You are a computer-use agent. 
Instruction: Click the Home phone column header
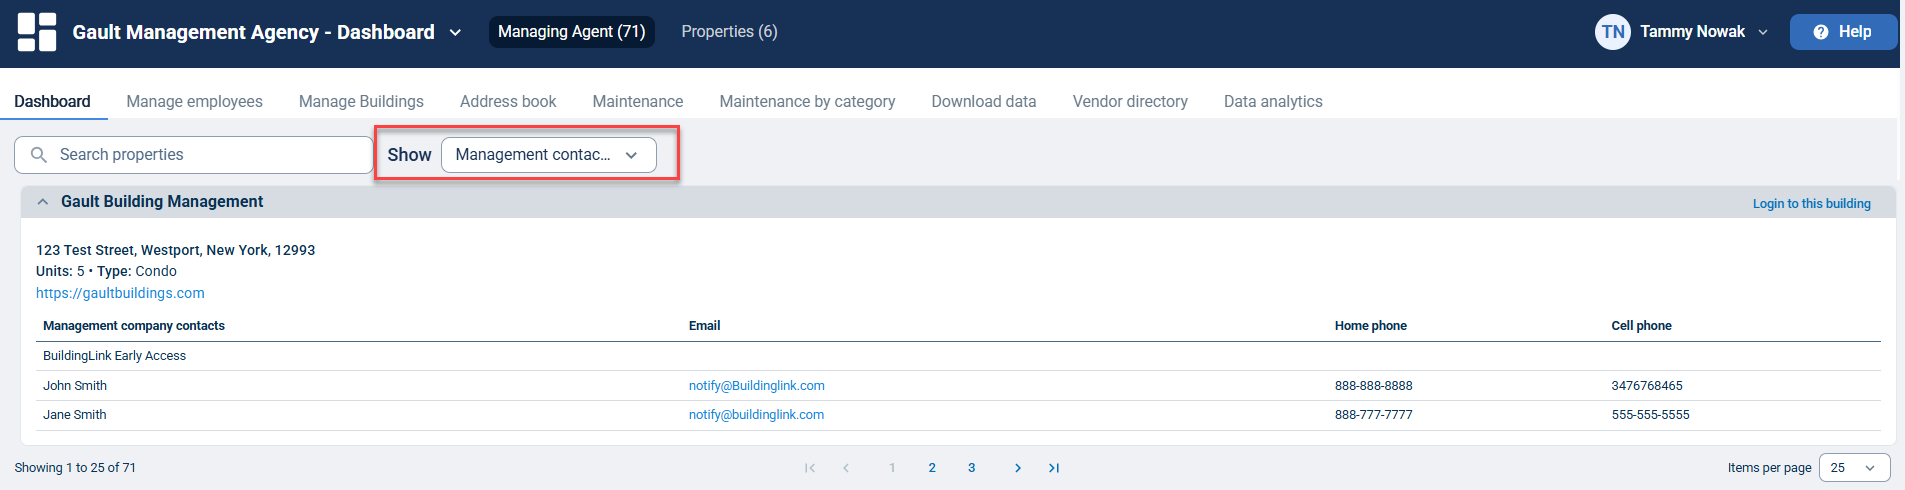pos(1370,325)
